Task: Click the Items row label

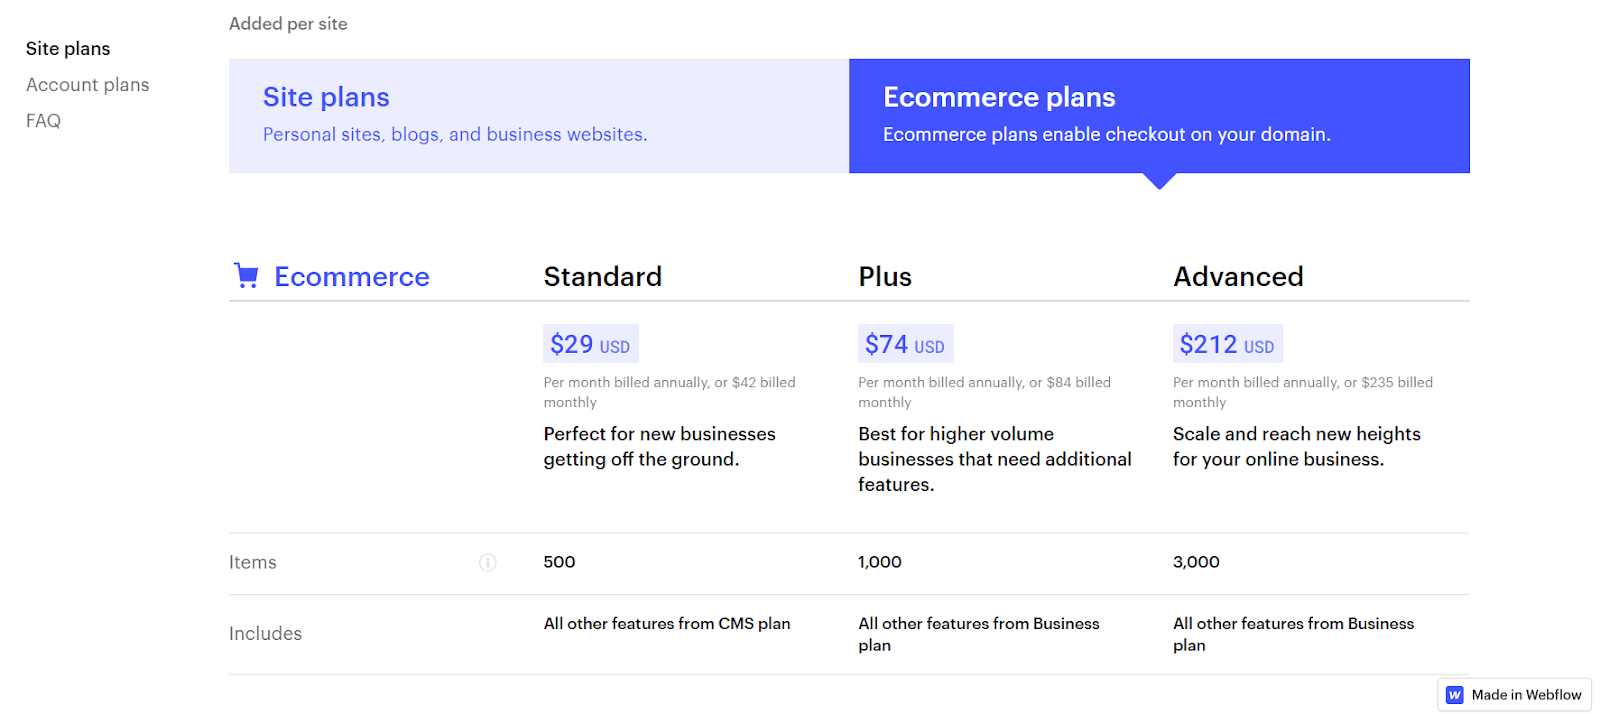Action: click(253, 563)
